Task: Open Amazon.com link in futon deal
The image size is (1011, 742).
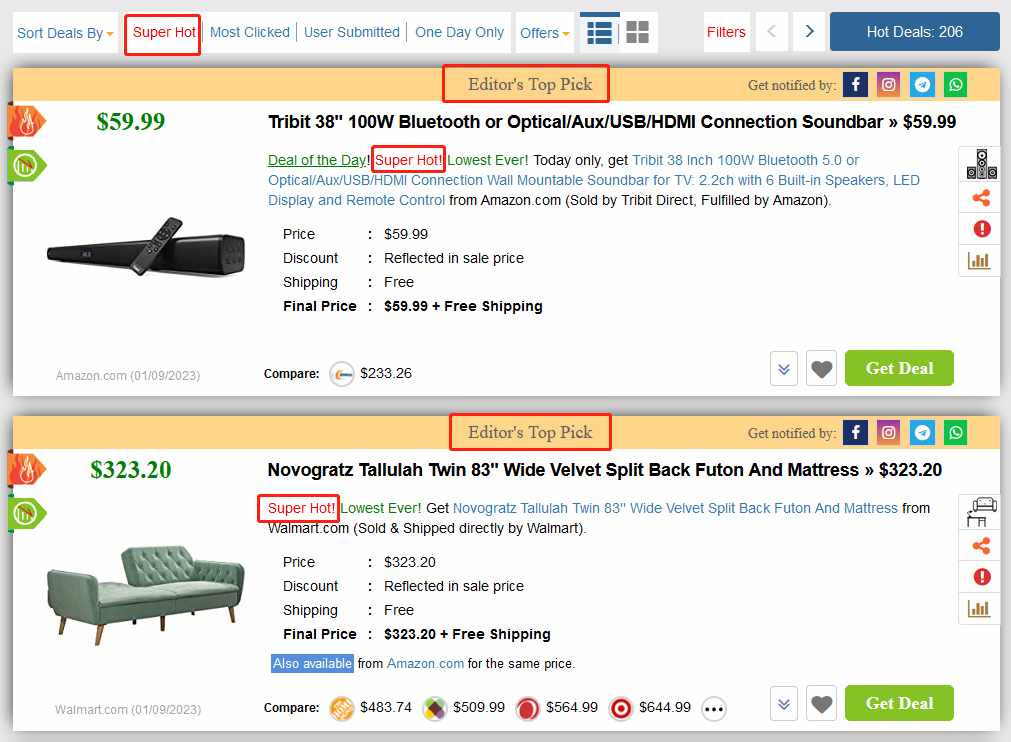Action: coord(425,663)
